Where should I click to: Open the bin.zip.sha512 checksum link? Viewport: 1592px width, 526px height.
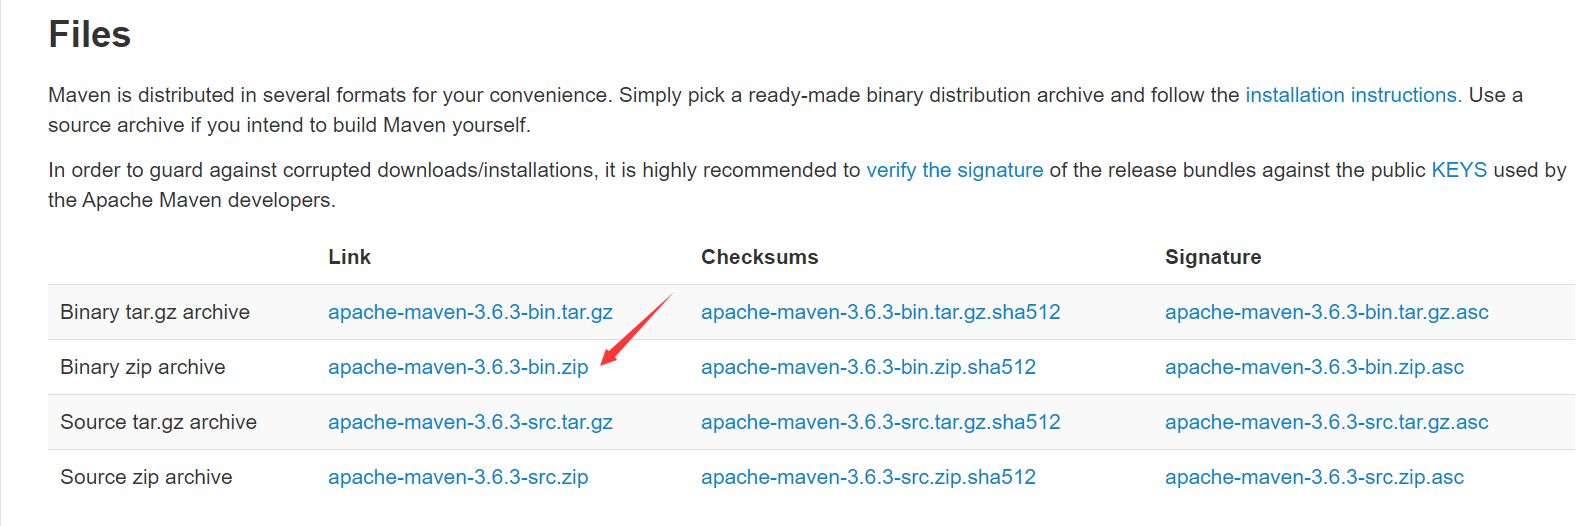(868, 367)
